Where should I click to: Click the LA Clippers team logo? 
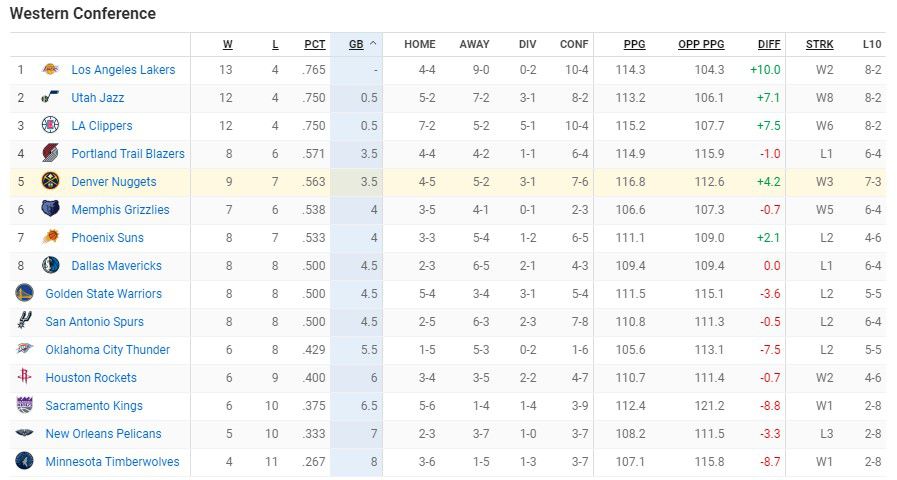click(x=50, y=125)
